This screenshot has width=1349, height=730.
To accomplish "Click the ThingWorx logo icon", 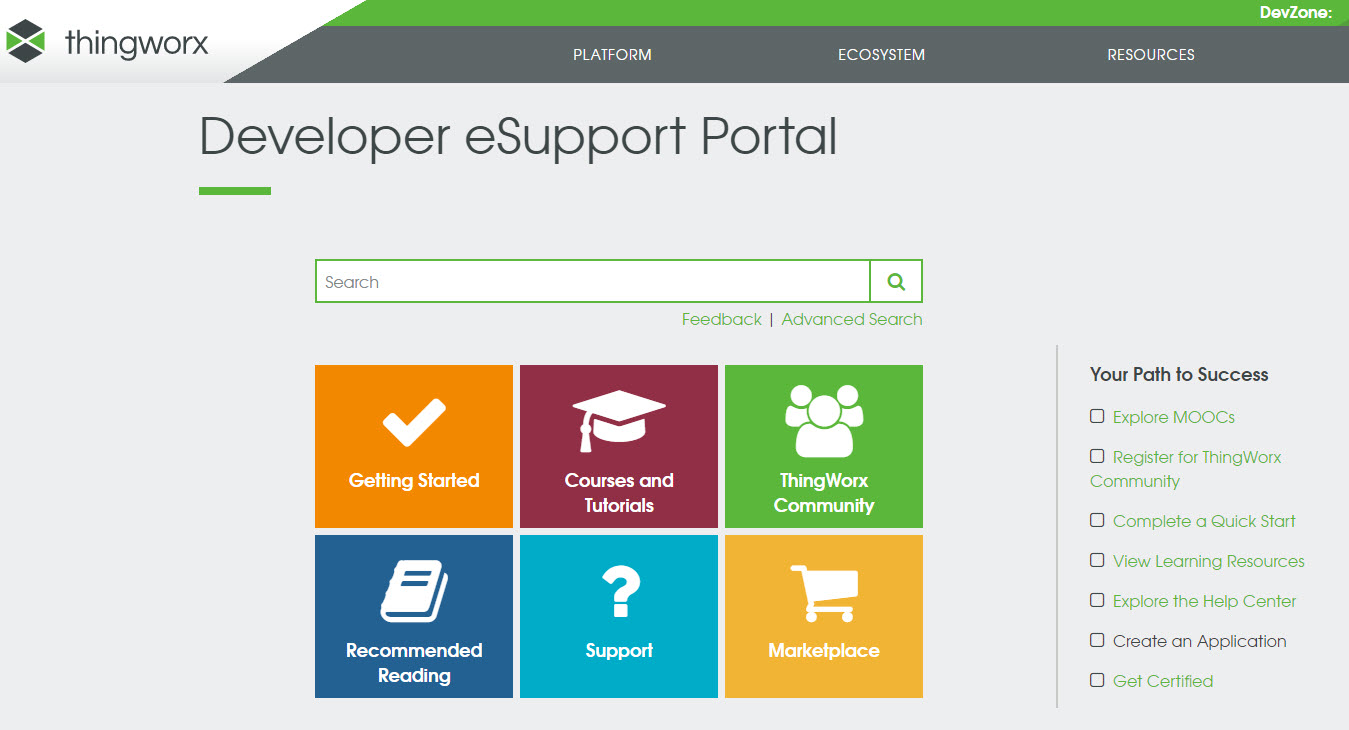I will click(26, 42).
